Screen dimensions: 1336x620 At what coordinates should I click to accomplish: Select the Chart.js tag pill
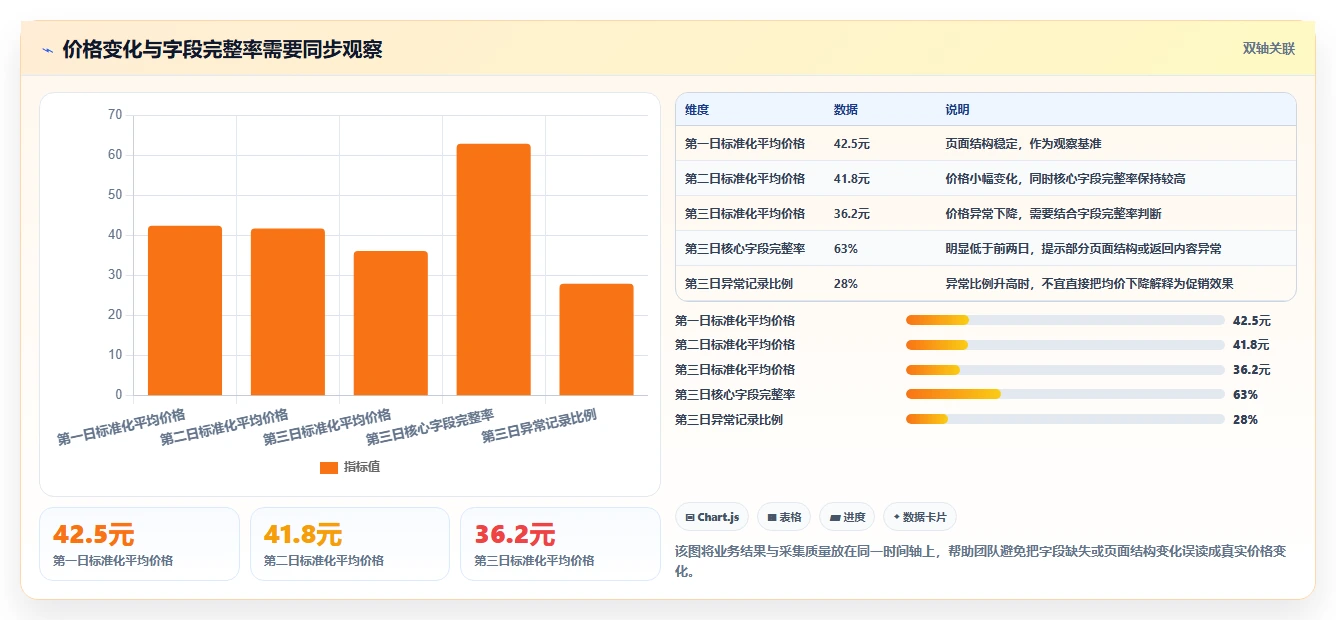coord(712,517)
